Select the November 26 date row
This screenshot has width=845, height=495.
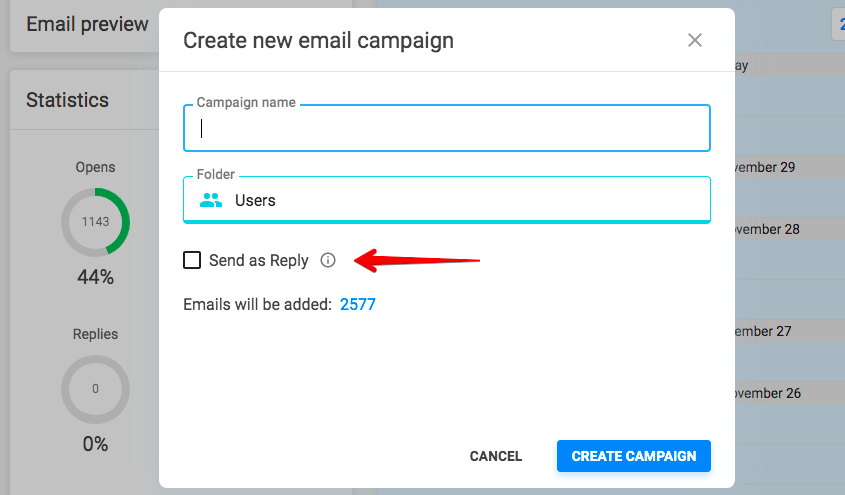790,393
